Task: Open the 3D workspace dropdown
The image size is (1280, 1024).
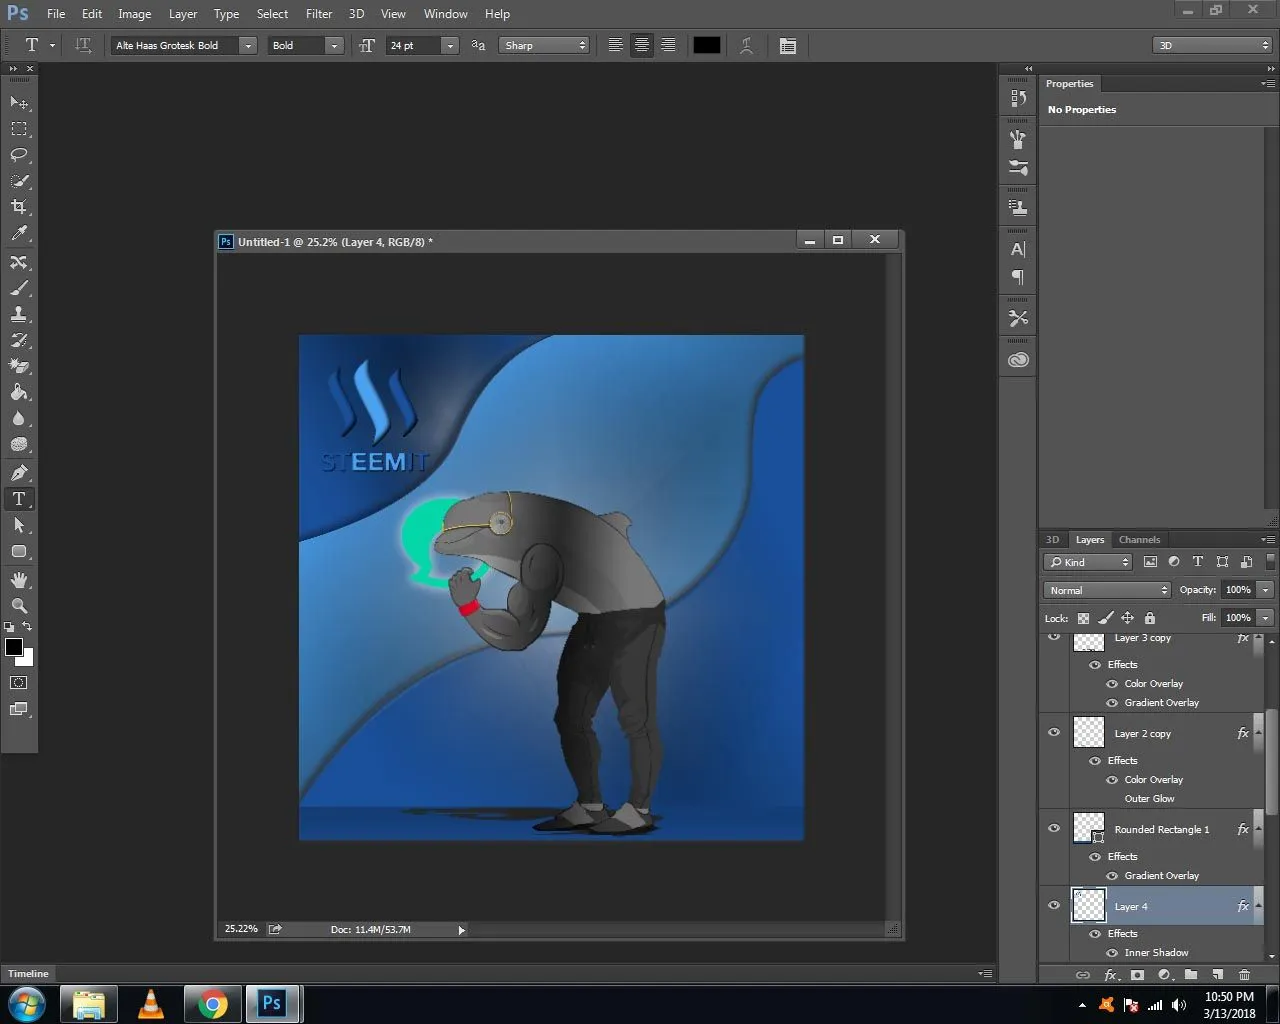Action: (x=1212, y=45)
